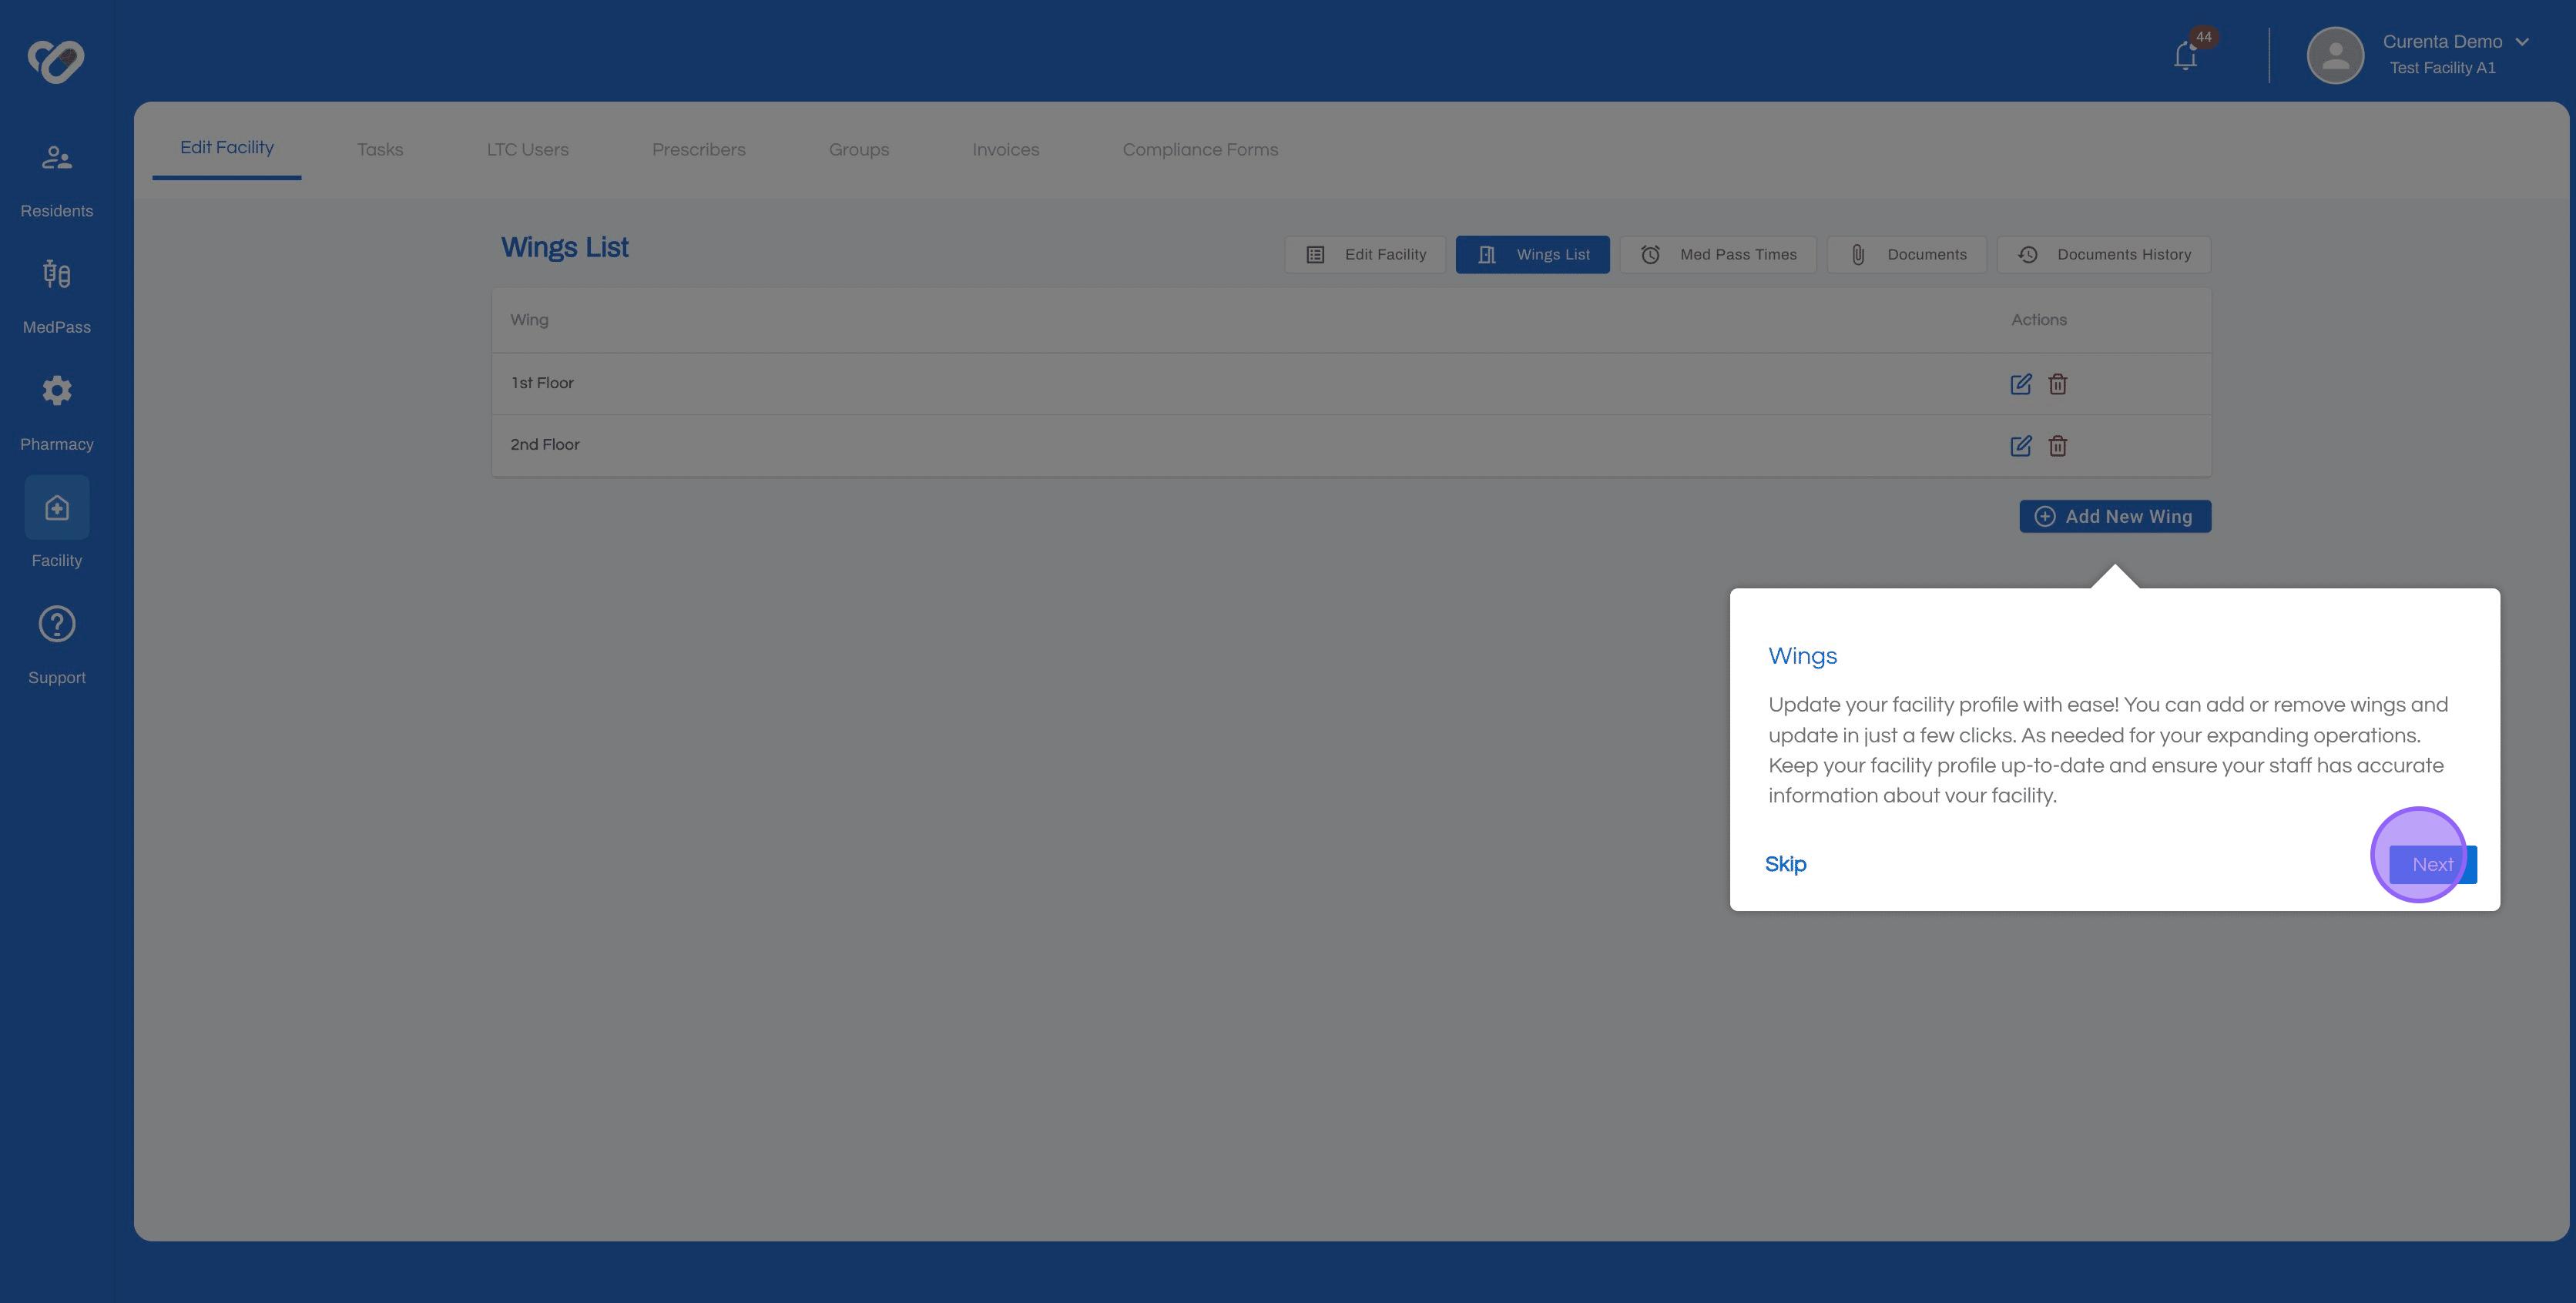2576x1303 pixels.
Task: Delete the 1st Floor wing
Action: [2057, 384]
